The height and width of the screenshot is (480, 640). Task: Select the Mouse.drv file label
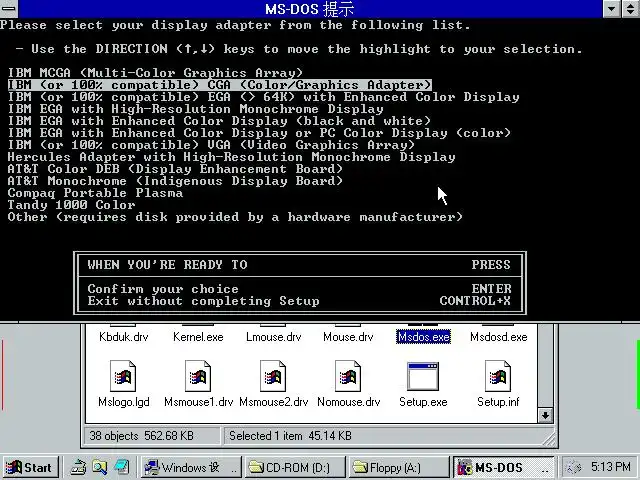click(x=348, y=337)
